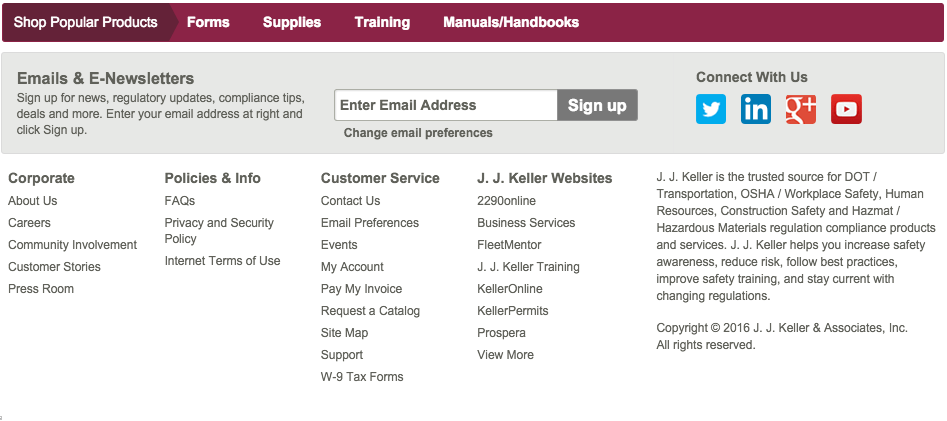The width and height of the screenshot is (947, 421).
Task: Open the LinkedIn social icon
Action: coord(756,109)
